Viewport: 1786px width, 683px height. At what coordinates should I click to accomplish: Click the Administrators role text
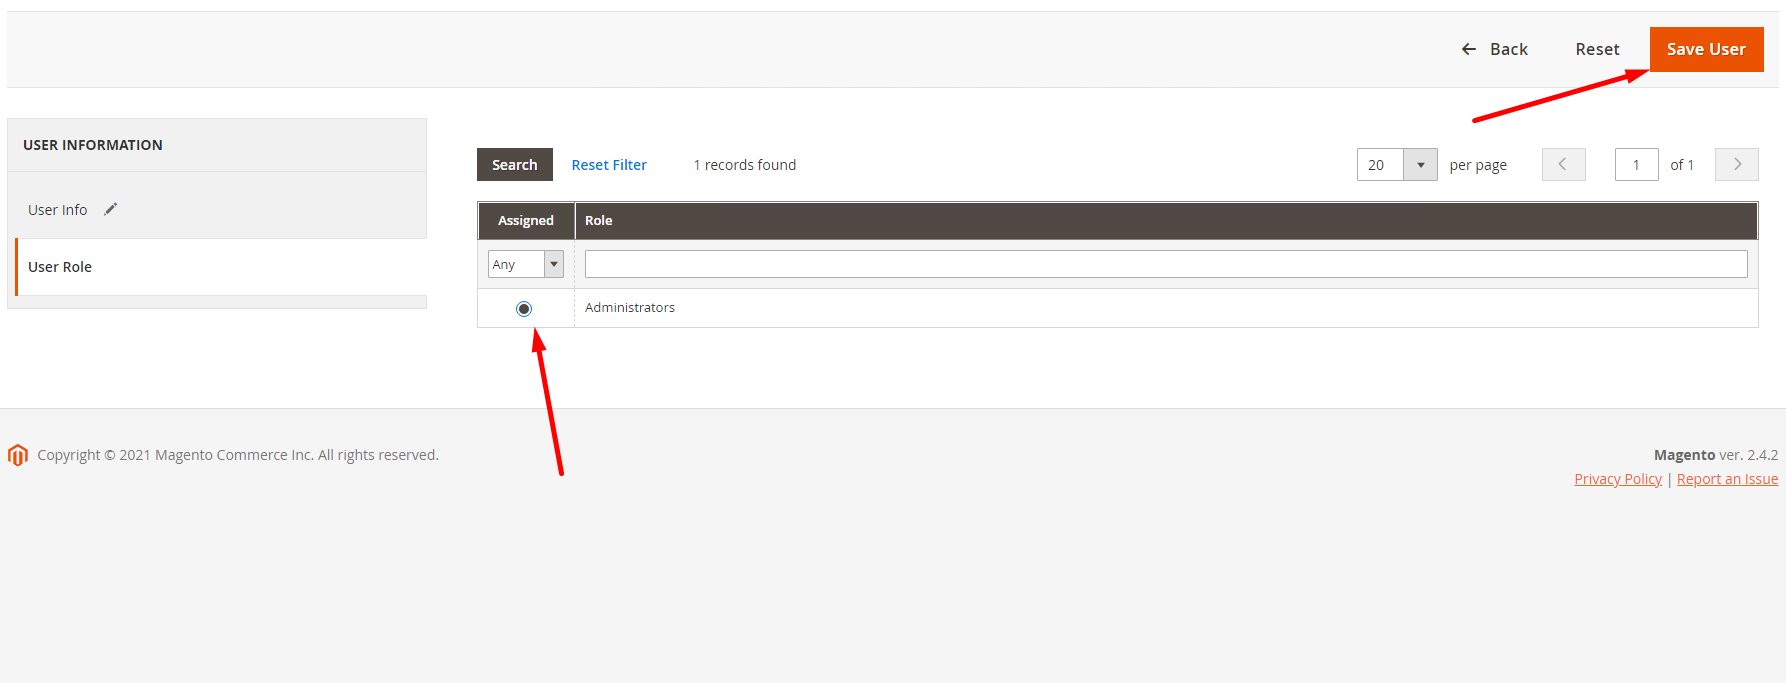click(630, 308)
